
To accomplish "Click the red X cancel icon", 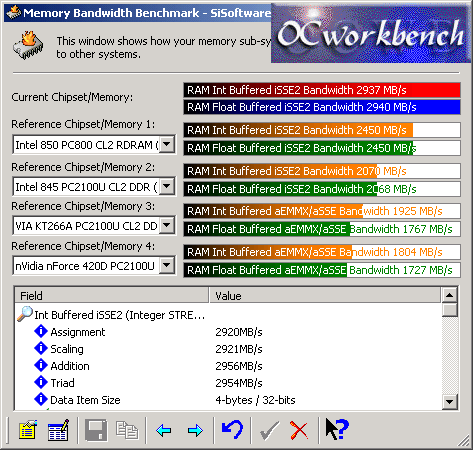I will click(299, 431).
